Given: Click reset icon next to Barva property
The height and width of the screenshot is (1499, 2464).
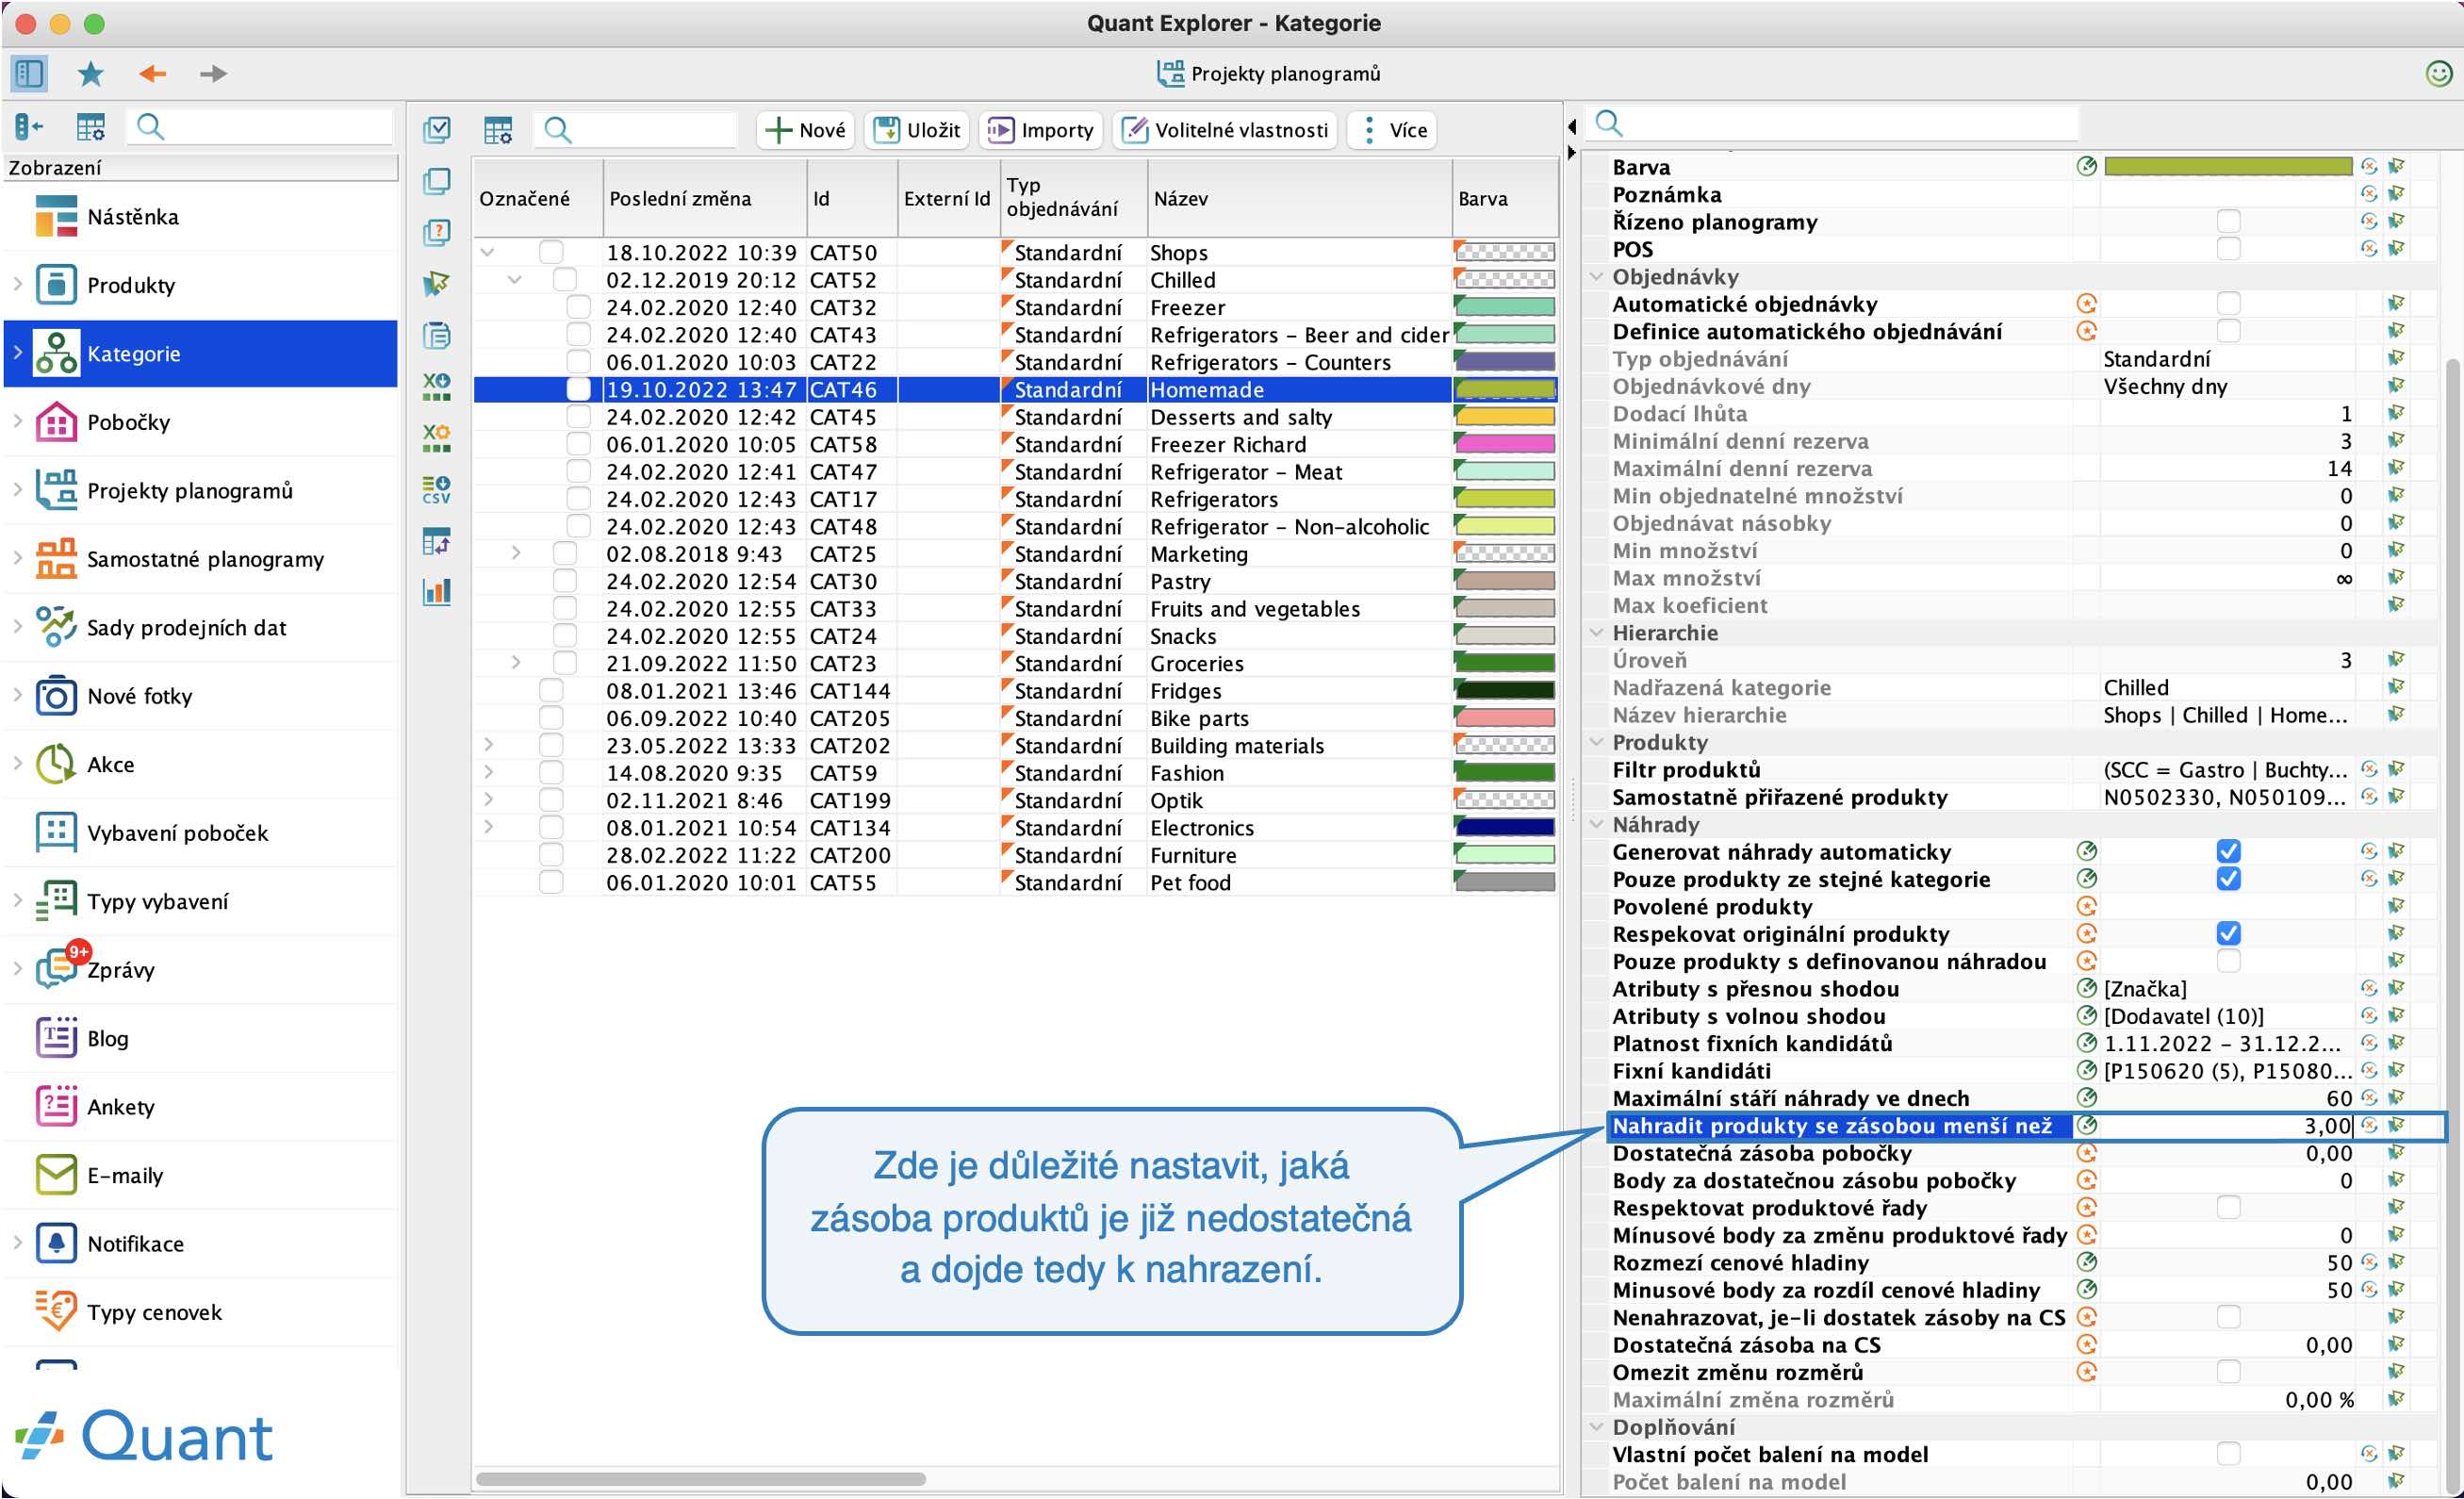Looking at the screenshot, I should (2369, 166).
